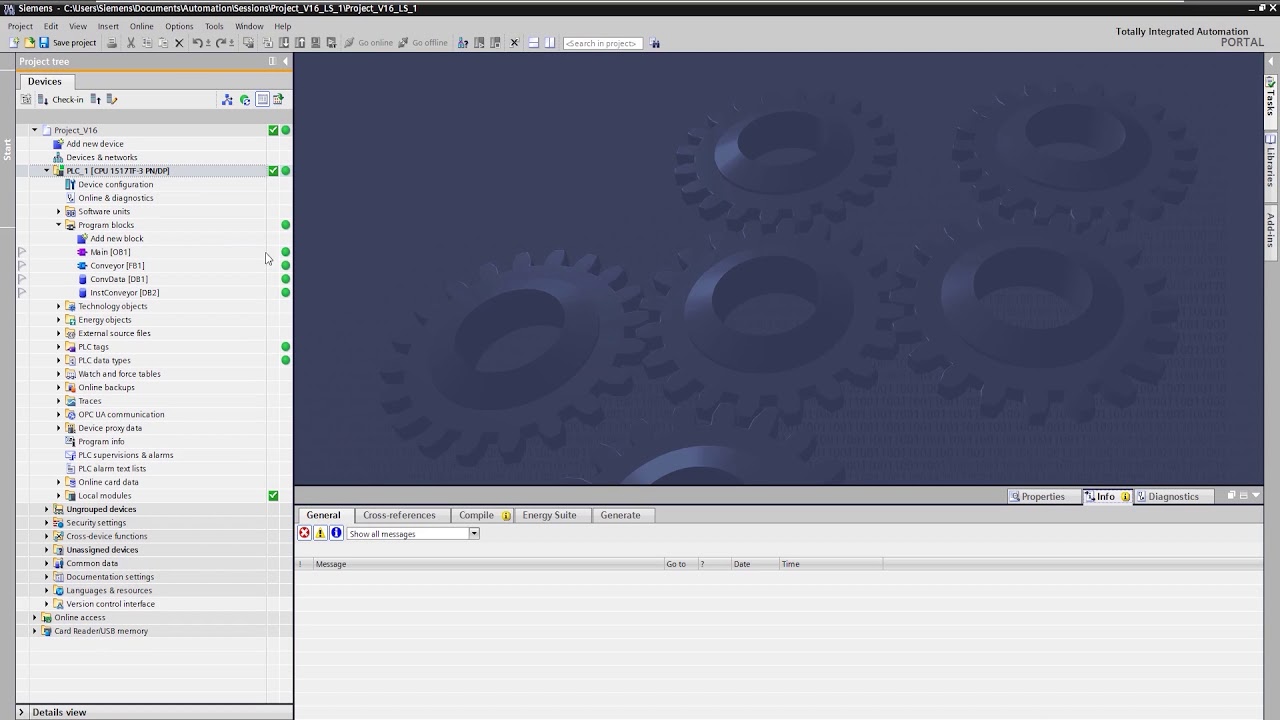Select InstConveyor [DB2] block
1280x720 pixels.
124,293
